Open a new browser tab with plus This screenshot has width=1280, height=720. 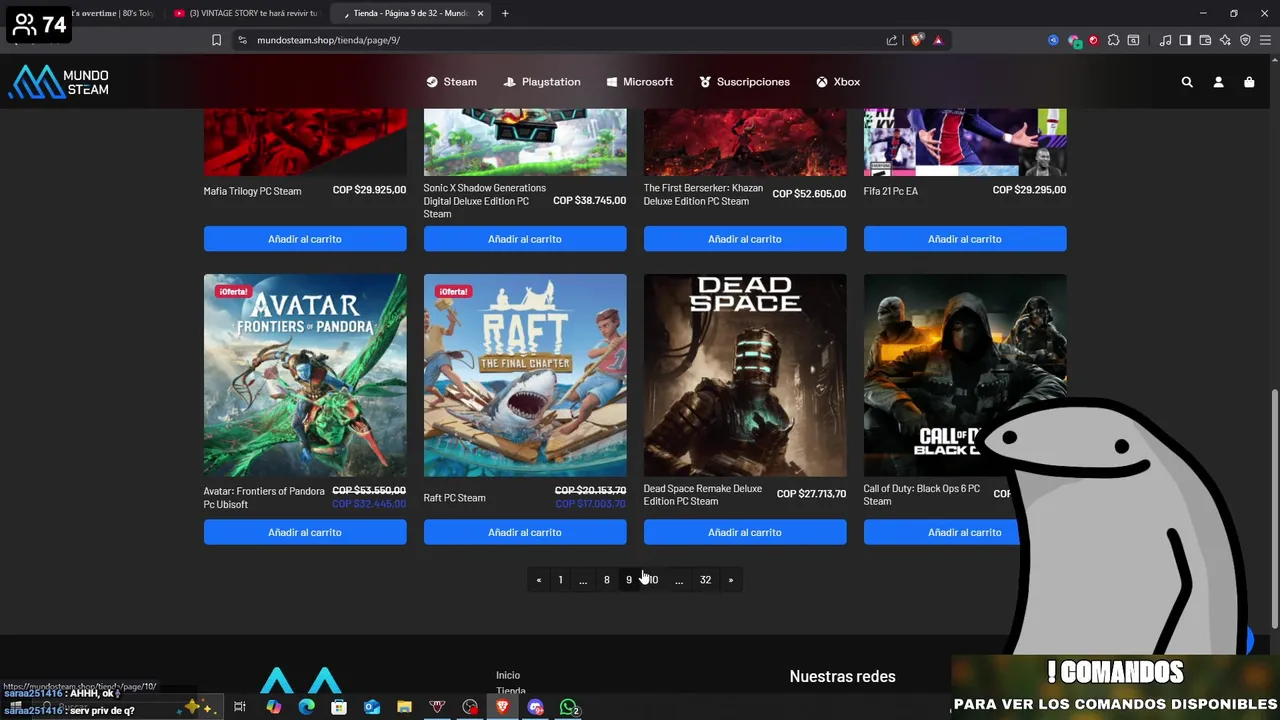tap(505, 13)
